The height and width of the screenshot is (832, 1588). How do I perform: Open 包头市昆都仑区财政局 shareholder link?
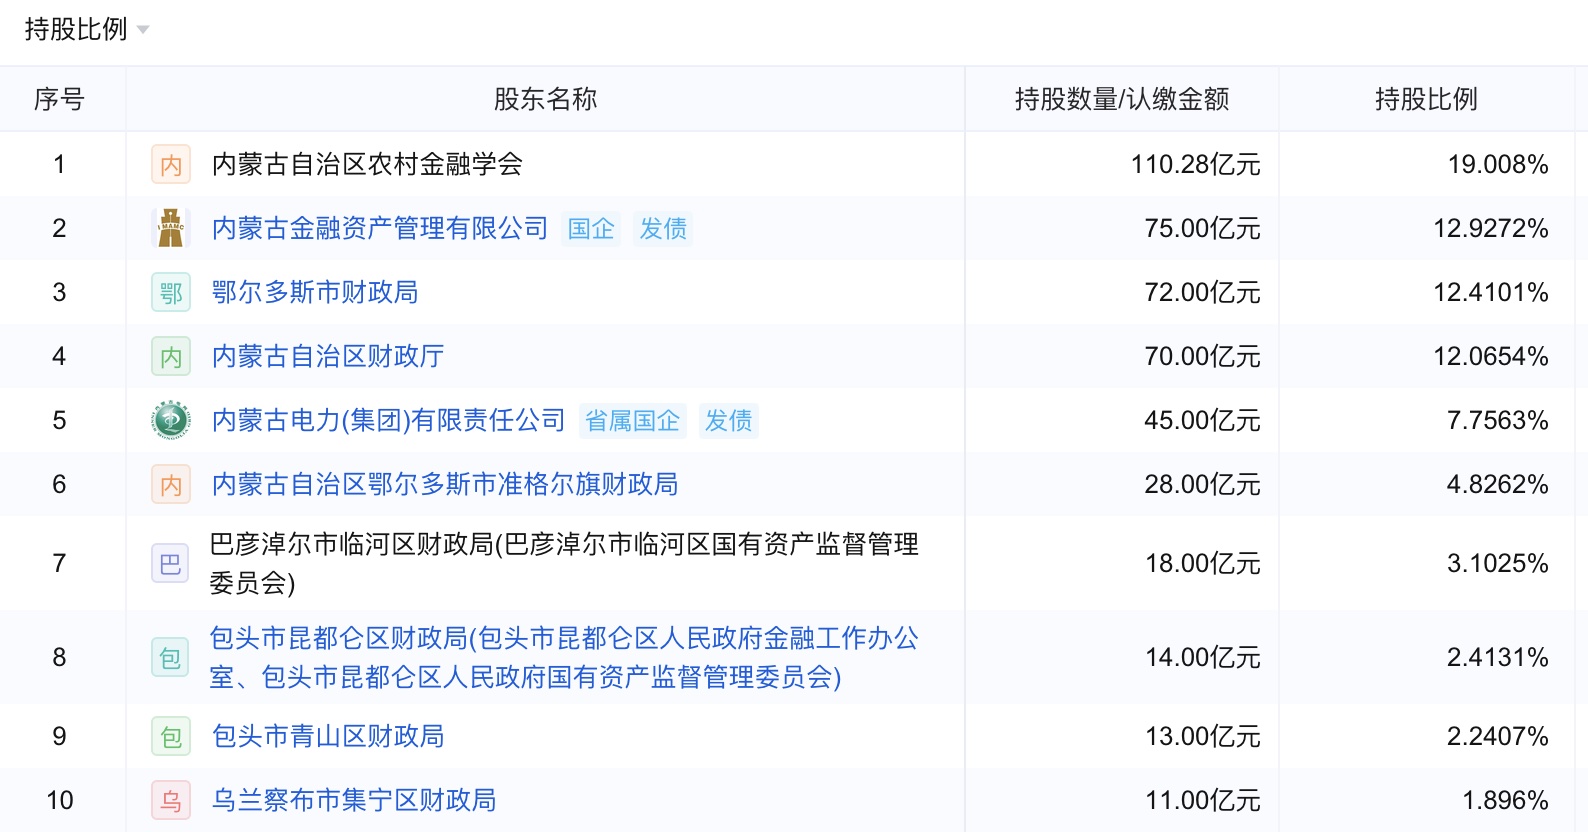tap(564, 657)
